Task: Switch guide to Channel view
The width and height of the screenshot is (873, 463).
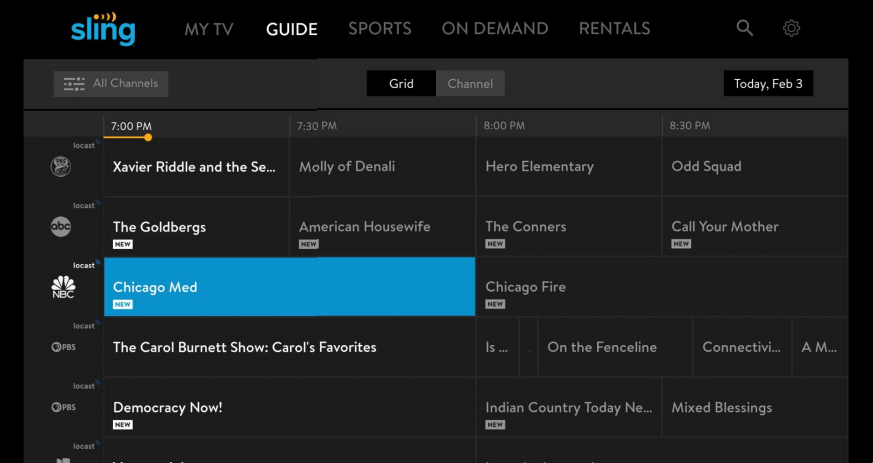Action: (470, 83)
